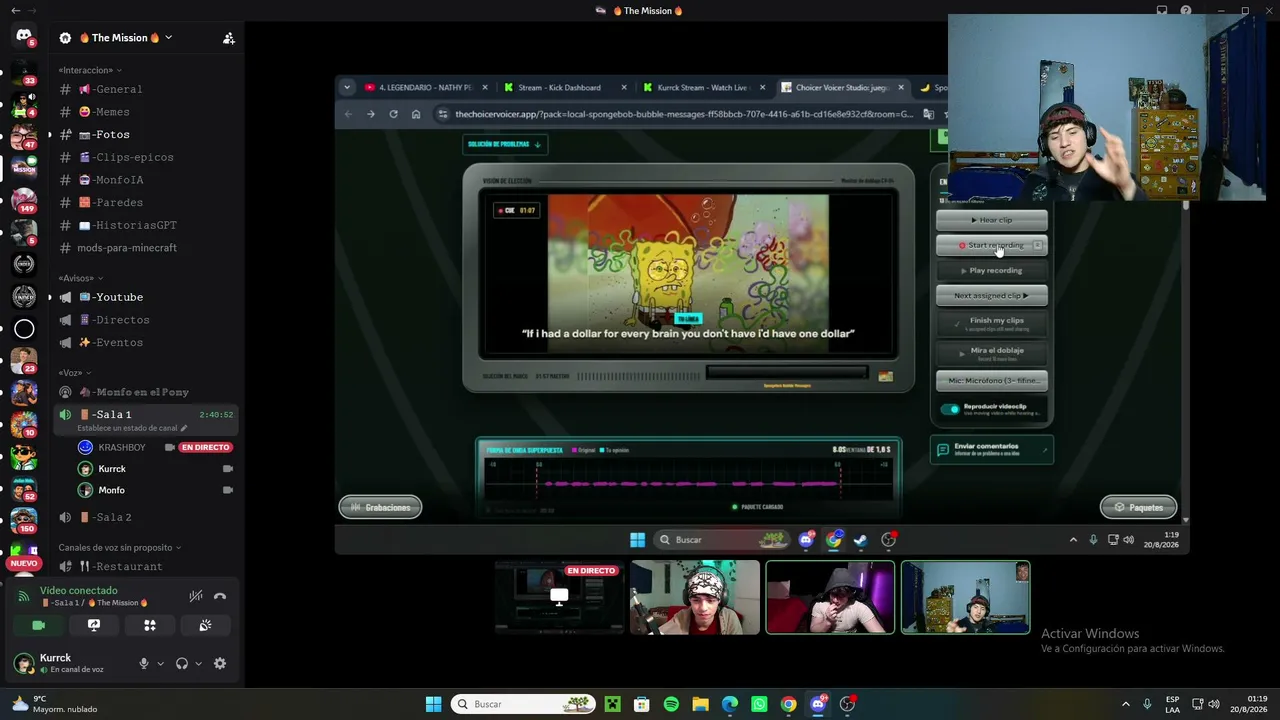Switch to Stream - Kick Dashboard tab

click(566, 87)
